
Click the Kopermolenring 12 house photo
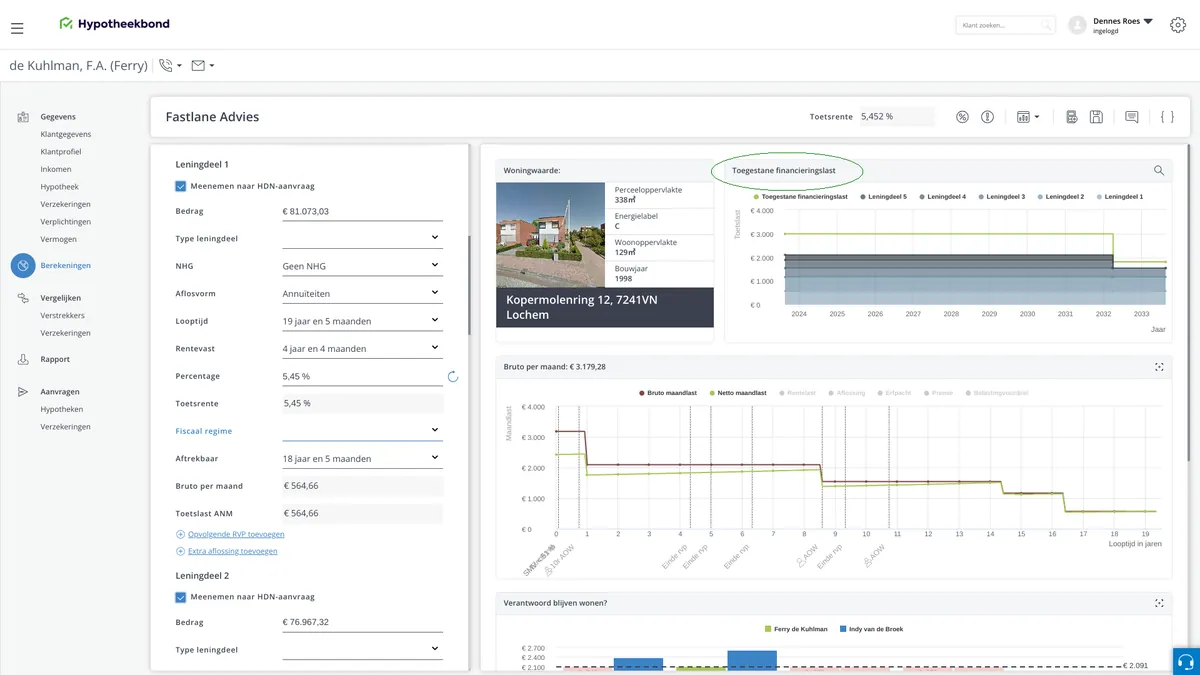551,235
